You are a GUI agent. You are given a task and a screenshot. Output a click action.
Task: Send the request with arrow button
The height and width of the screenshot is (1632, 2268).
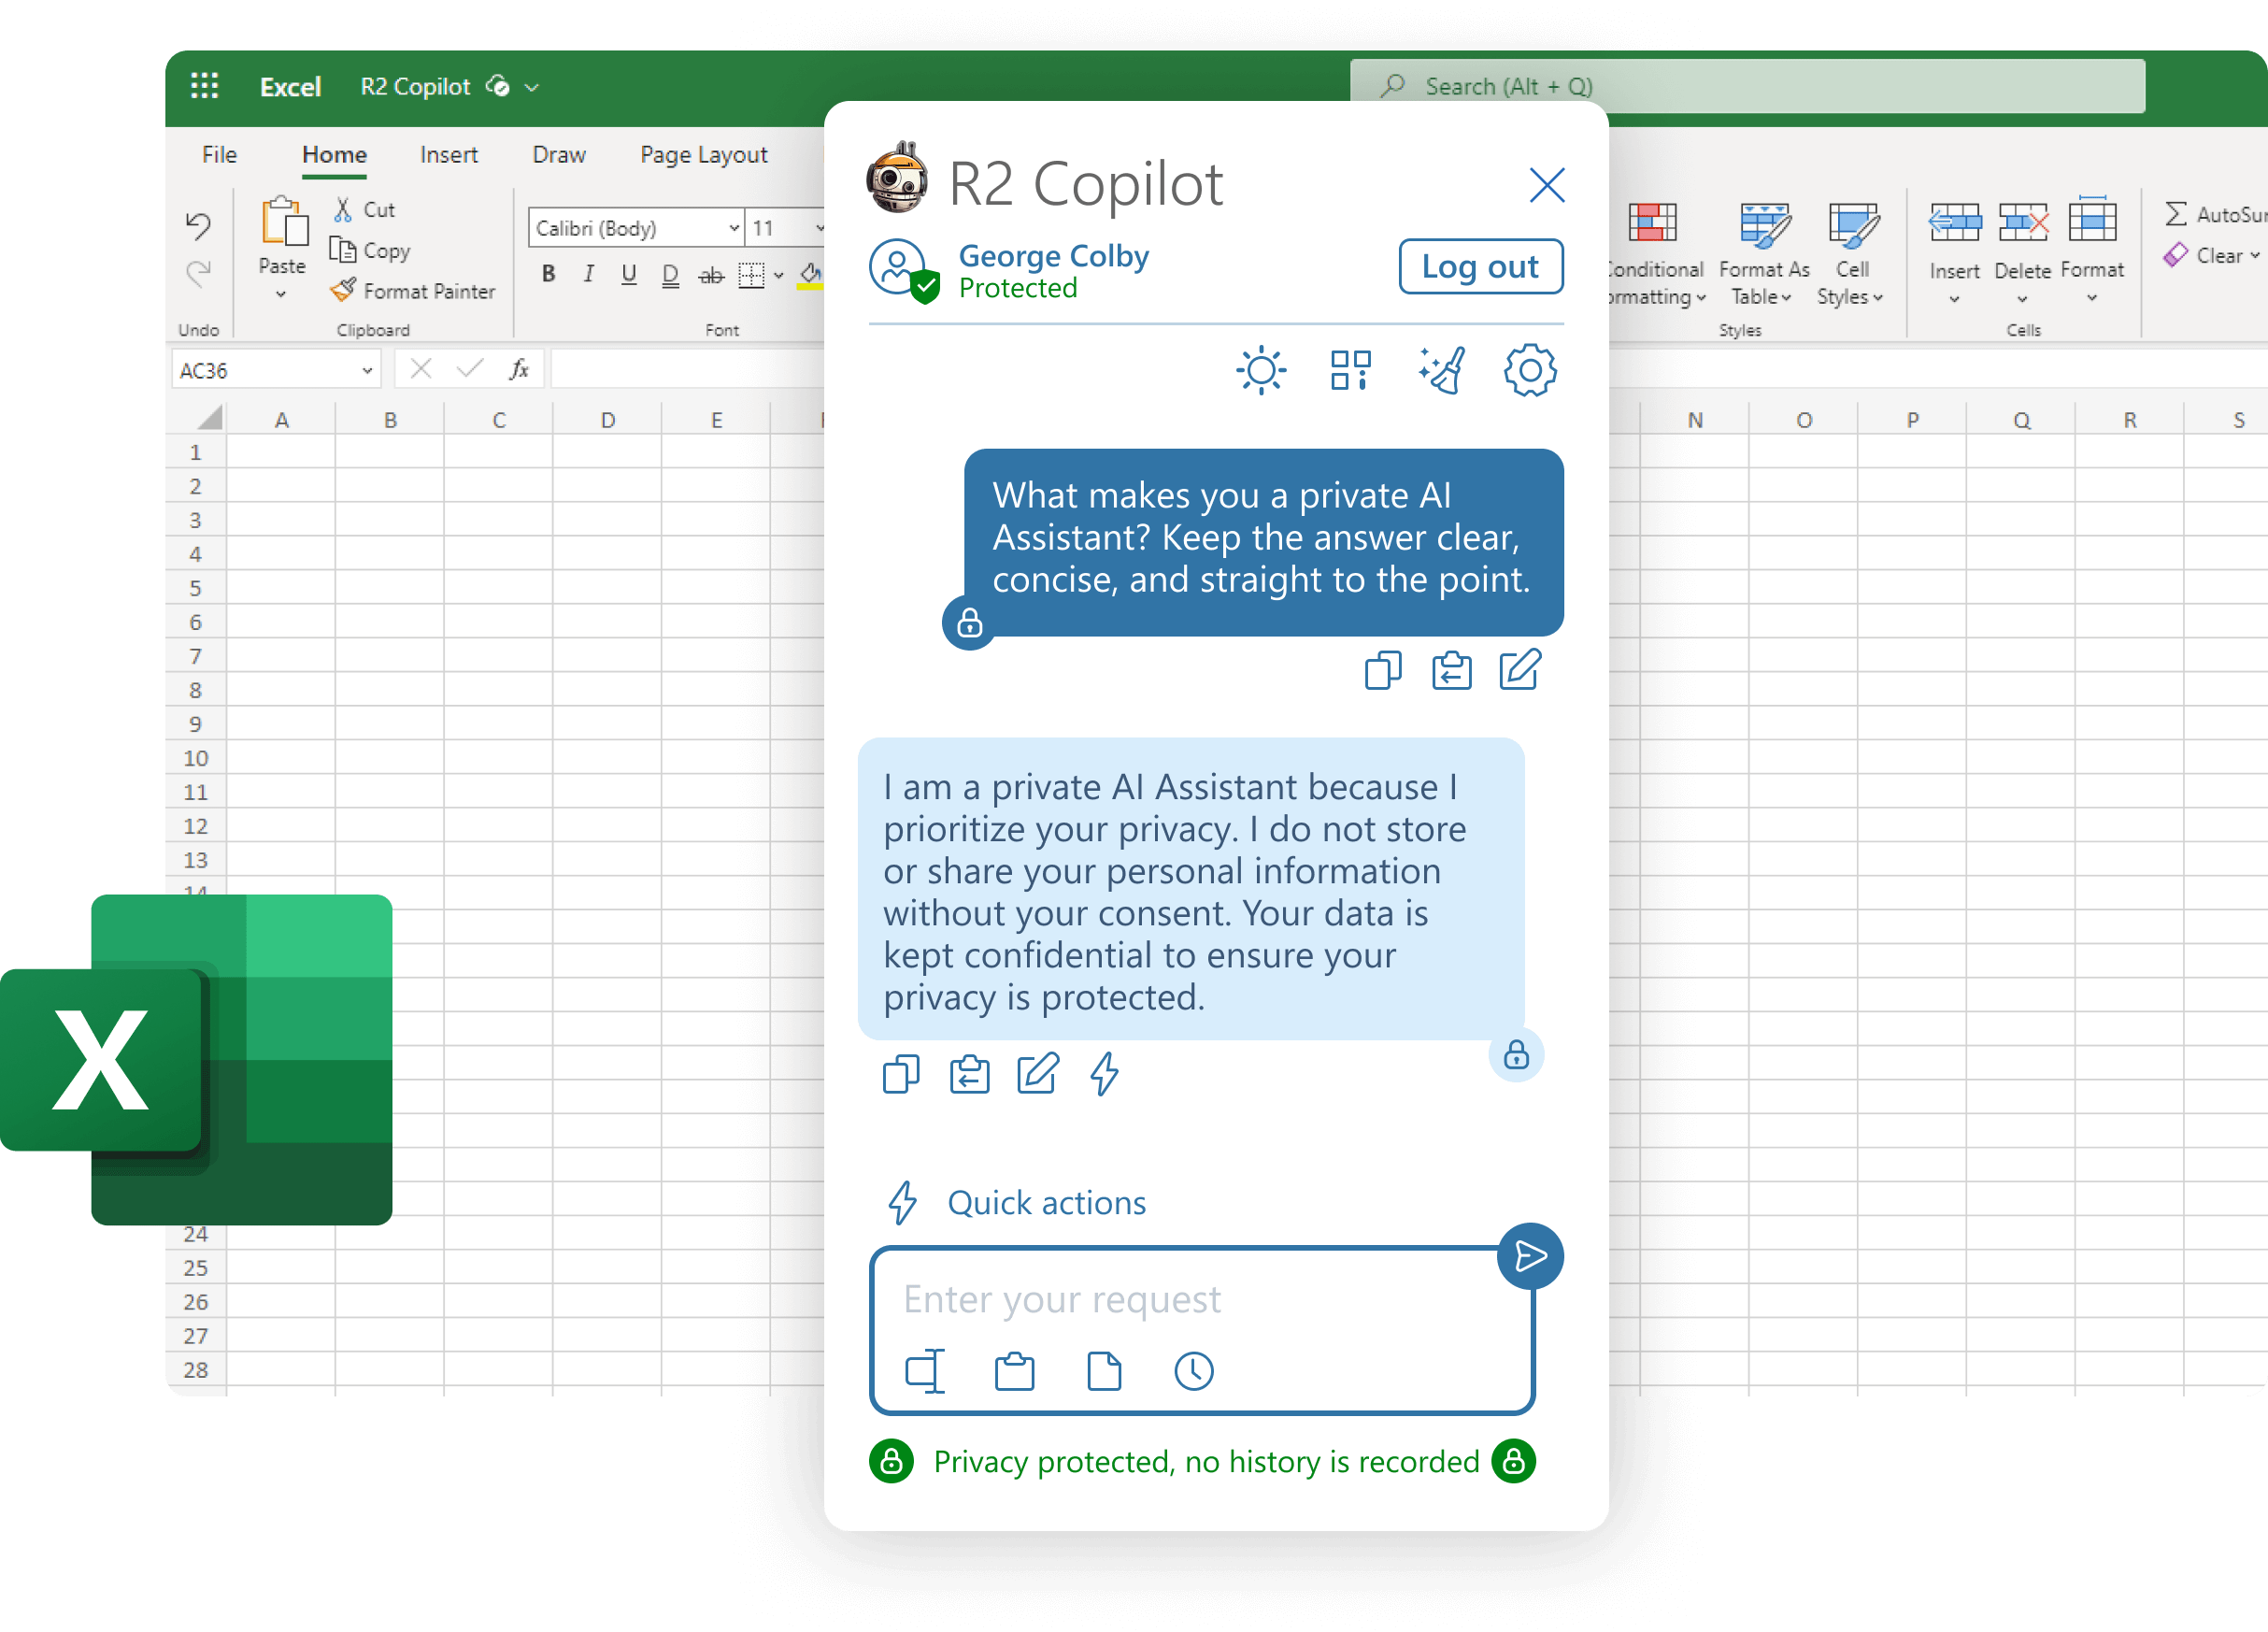coord(1530,1256)
